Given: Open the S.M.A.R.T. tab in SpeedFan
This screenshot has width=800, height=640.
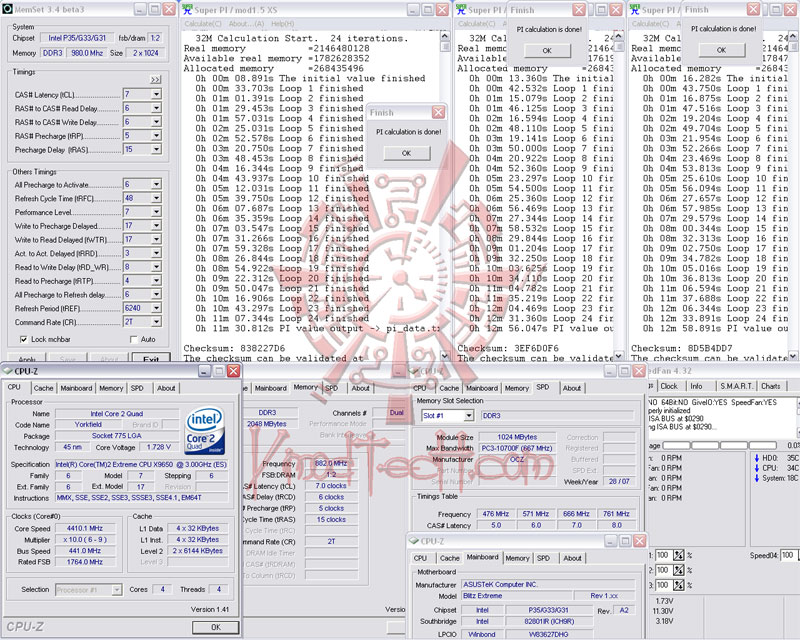Looking at the screenshot, I should coord(736,386).
